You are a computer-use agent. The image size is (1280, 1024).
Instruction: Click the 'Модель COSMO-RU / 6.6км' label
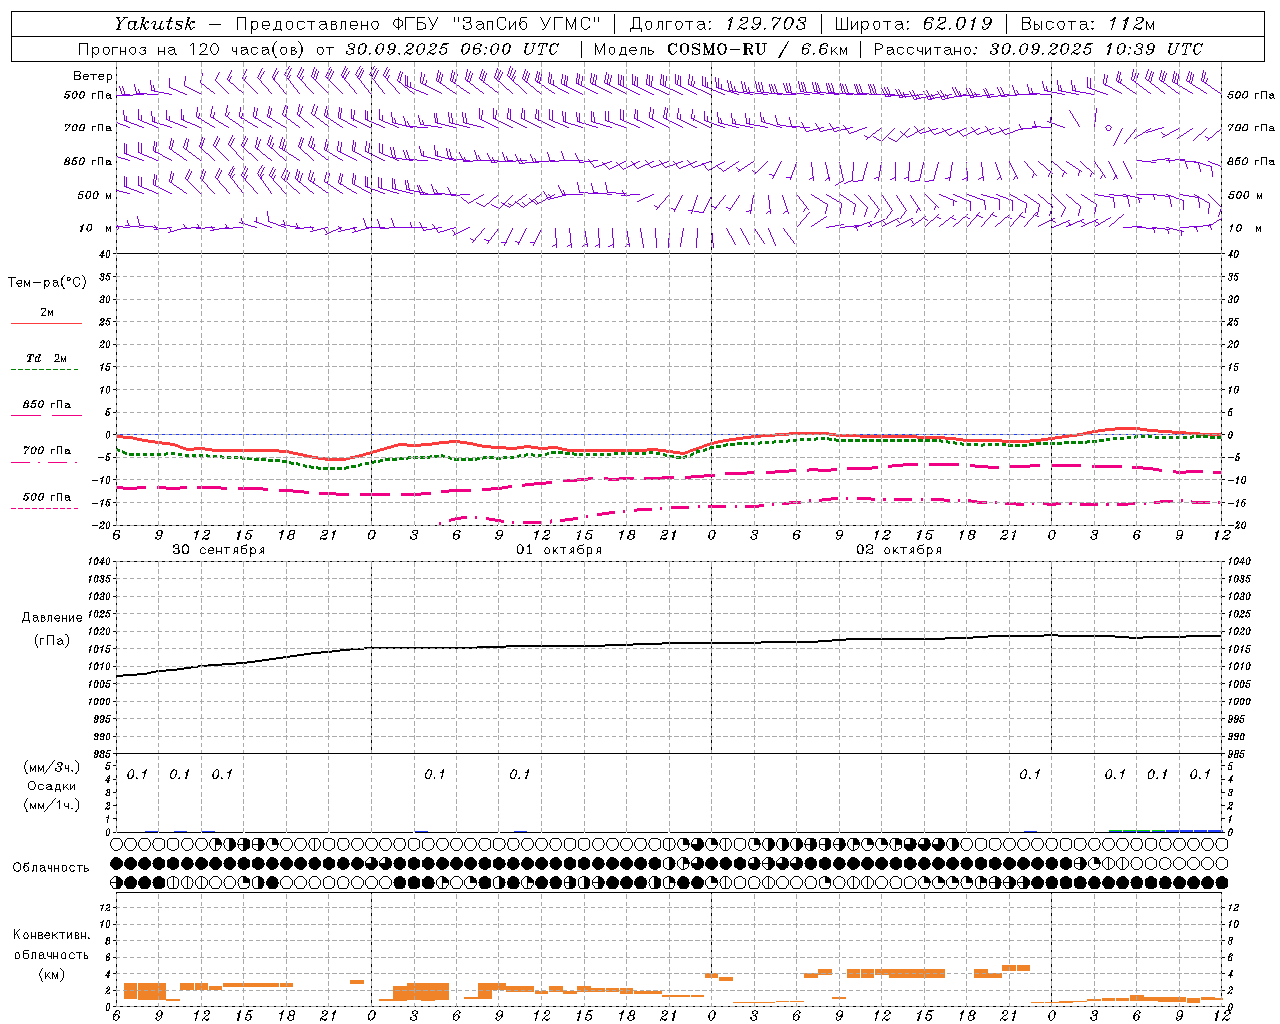pyautogui.click(x=721, y=49)
